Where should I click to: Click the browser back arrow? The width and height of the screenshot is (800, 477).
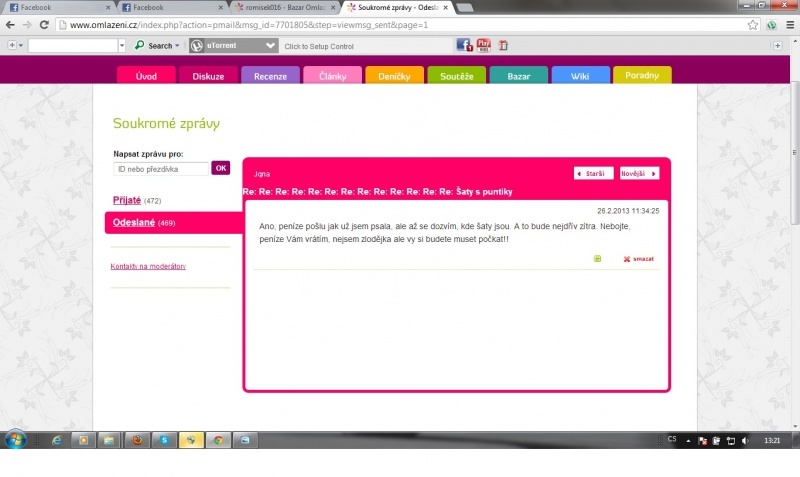pos(10,25)
